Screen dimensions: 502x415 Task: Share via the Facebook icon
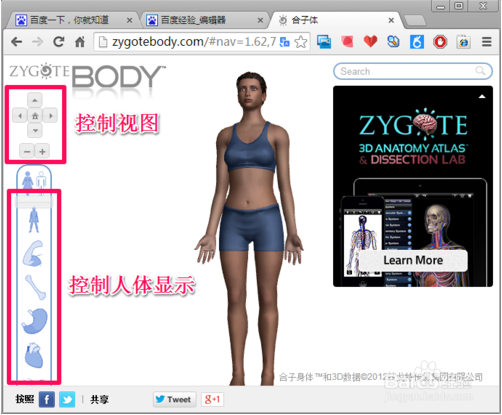pos(47,399)
